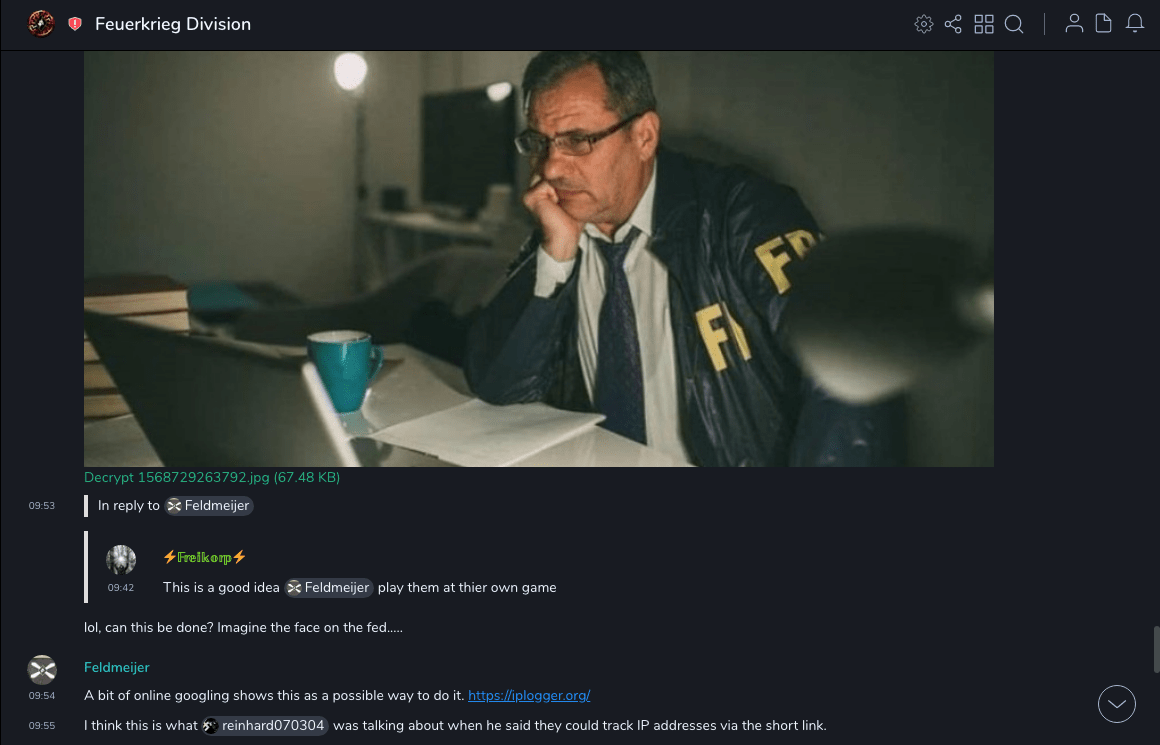
Task: Click the reinhard070304 user mention pill
Action: pyautogui.click(x=265, y=726)
